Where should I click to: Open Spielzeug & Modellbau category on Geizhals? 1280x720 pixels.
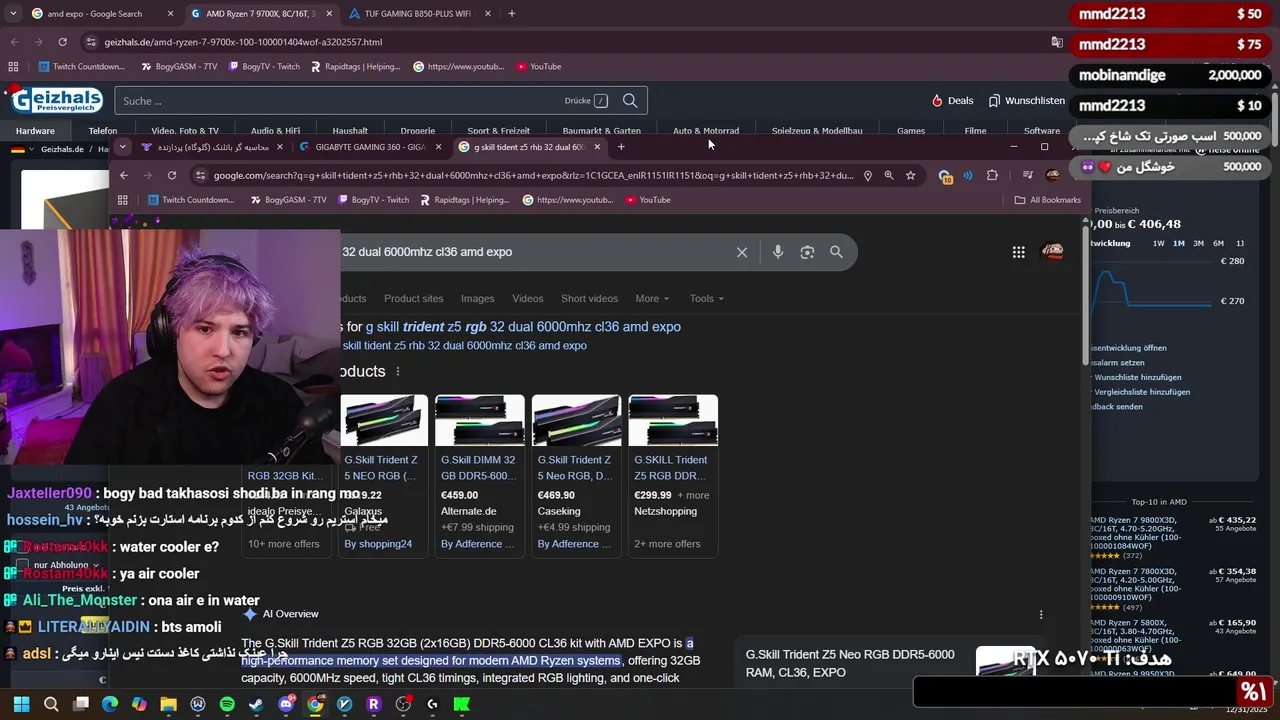coord(816,130)
